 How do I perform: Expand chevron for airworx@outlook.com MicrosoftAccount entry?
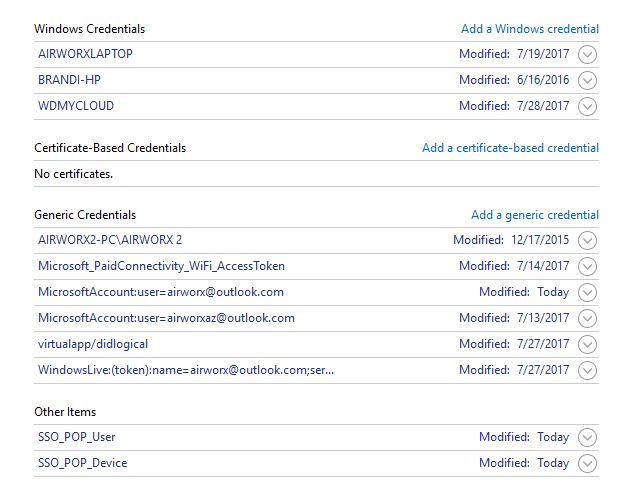point(587,293)
